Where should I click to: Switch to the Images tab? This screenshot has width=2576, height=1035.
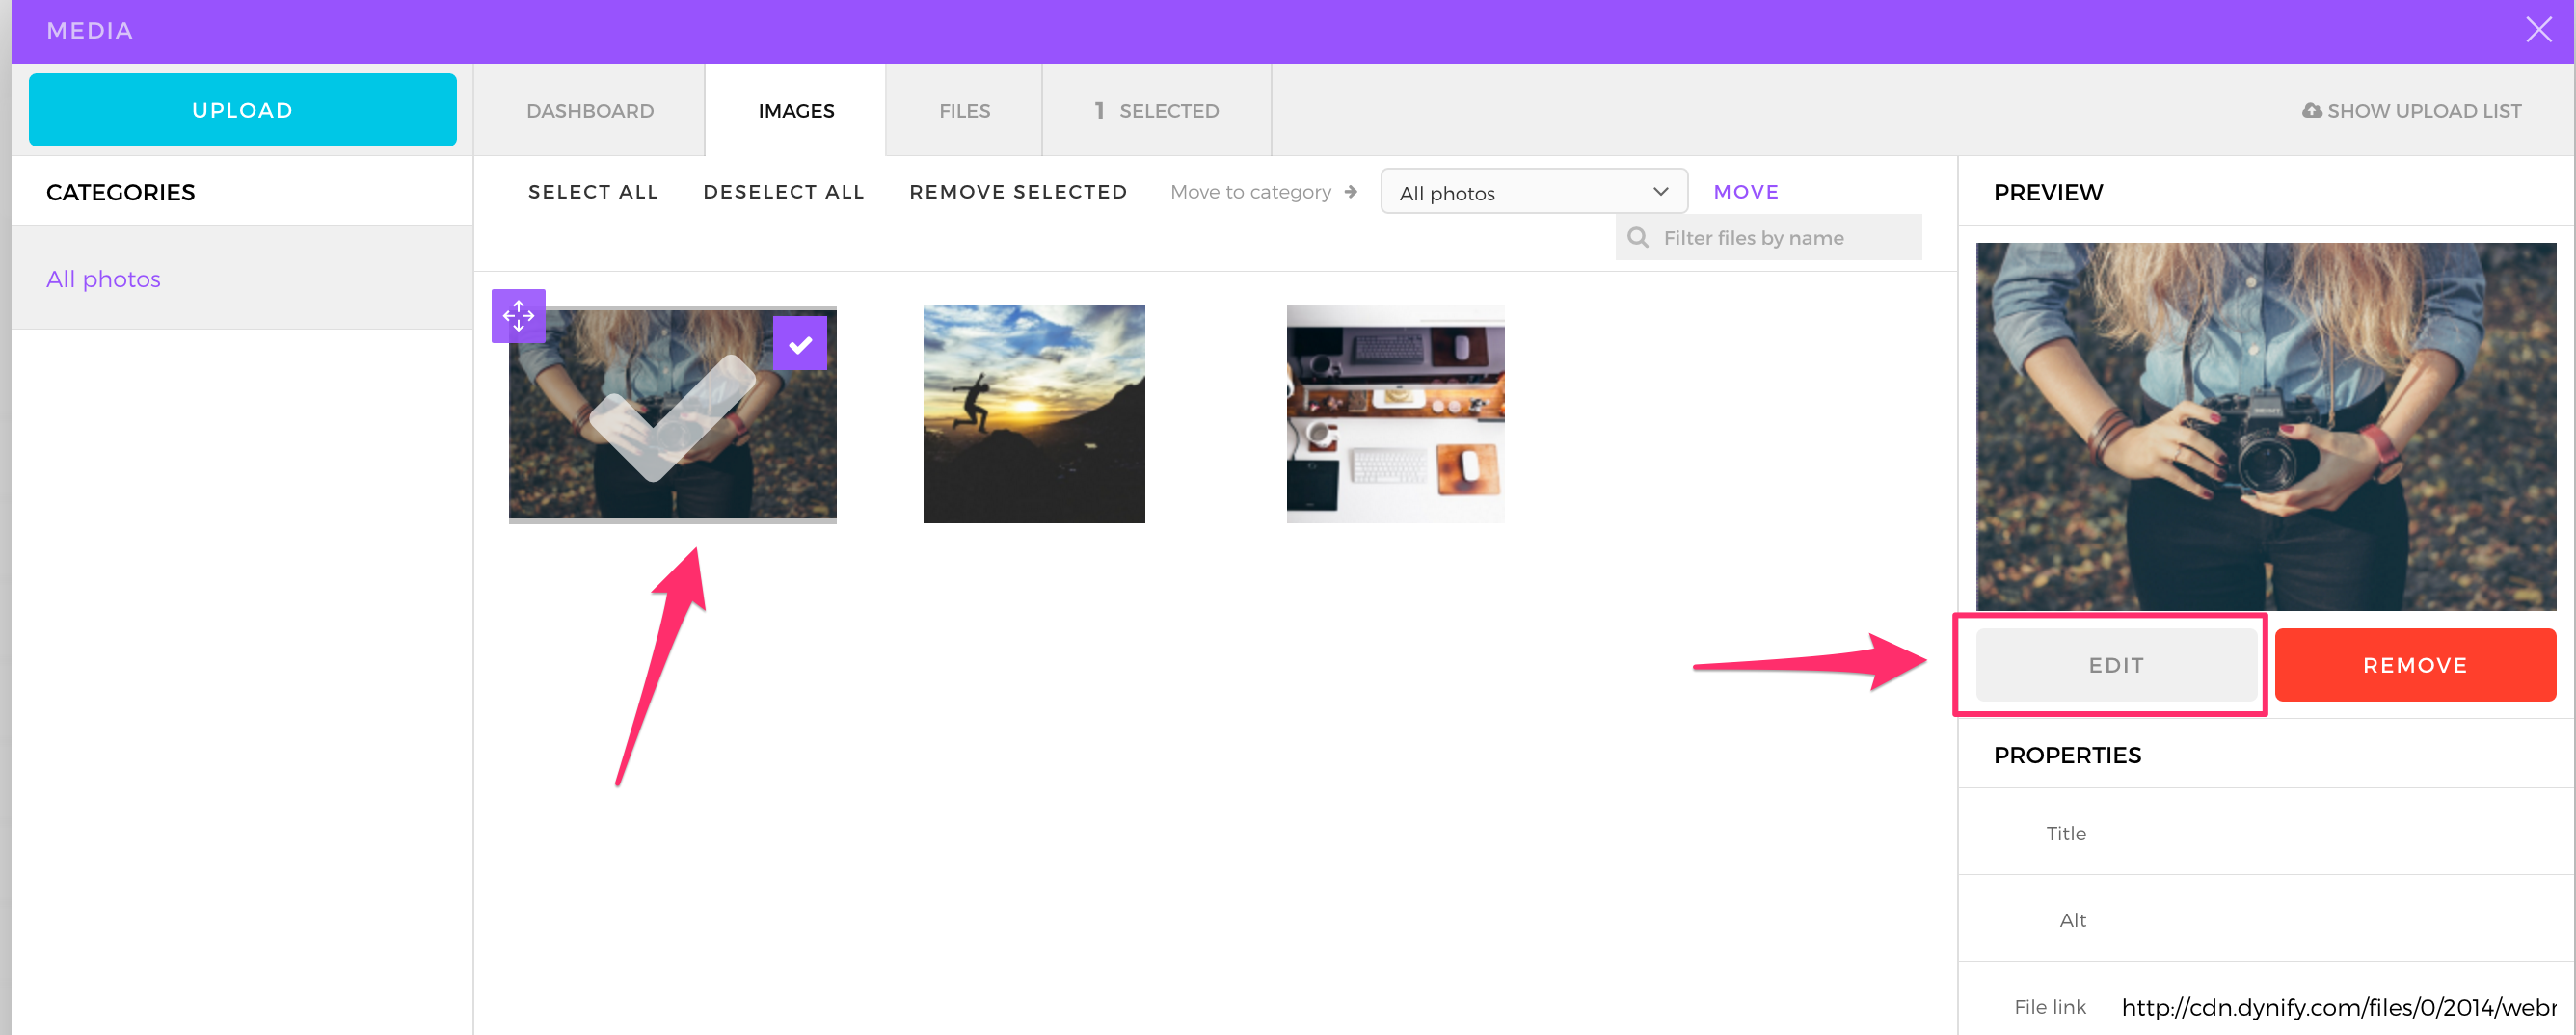[x=796, y=111]
